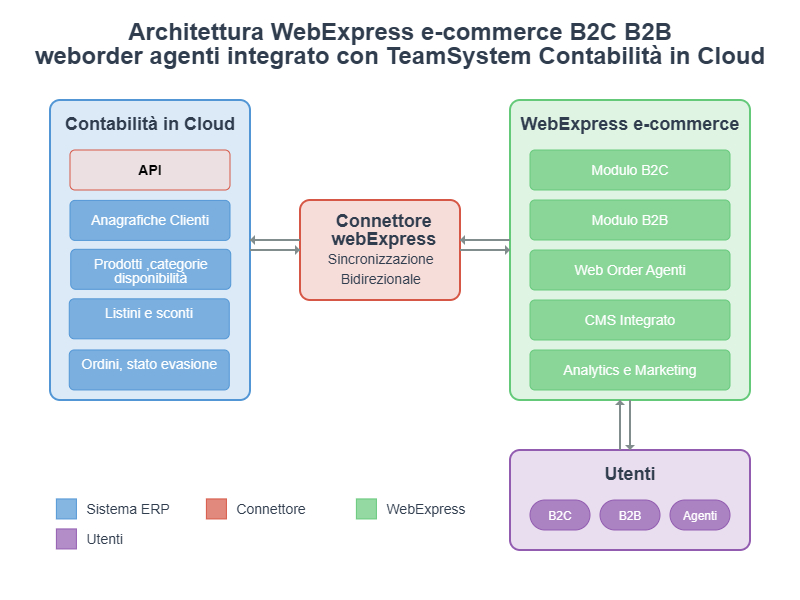Image resolution: width=800 pixels, height=600 pixels.
Task: Click the Connettore webExpress central box
Action: click(x=380, y=250)
